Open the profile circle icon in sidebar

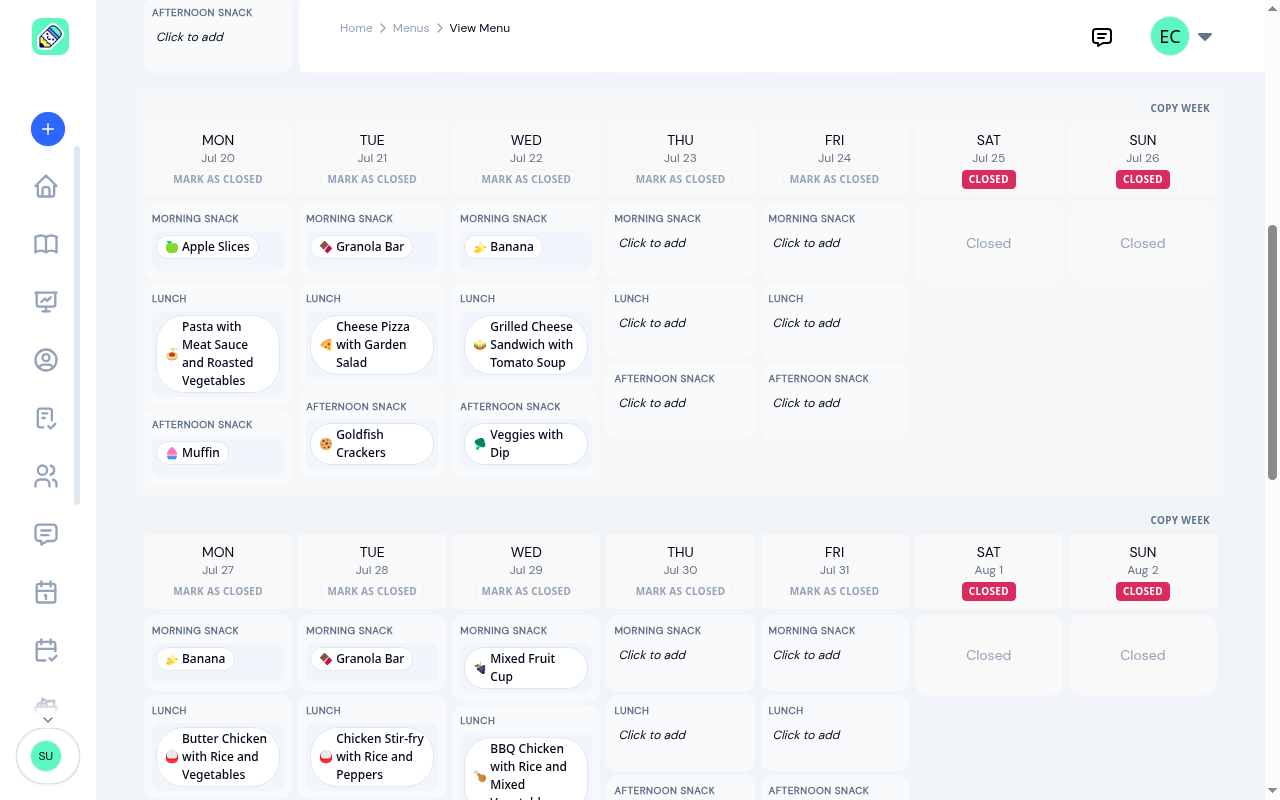pyautogui.click(x=46, y=360)
